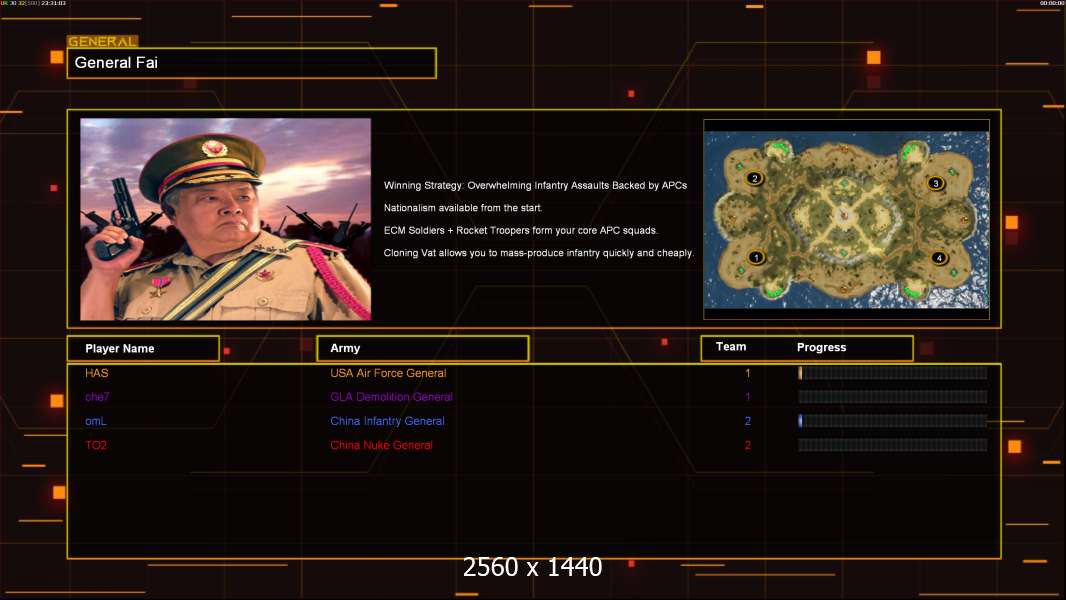Click the General Fai name field
The width and height of the screenshot is (1066, 600).
point(252,63)
